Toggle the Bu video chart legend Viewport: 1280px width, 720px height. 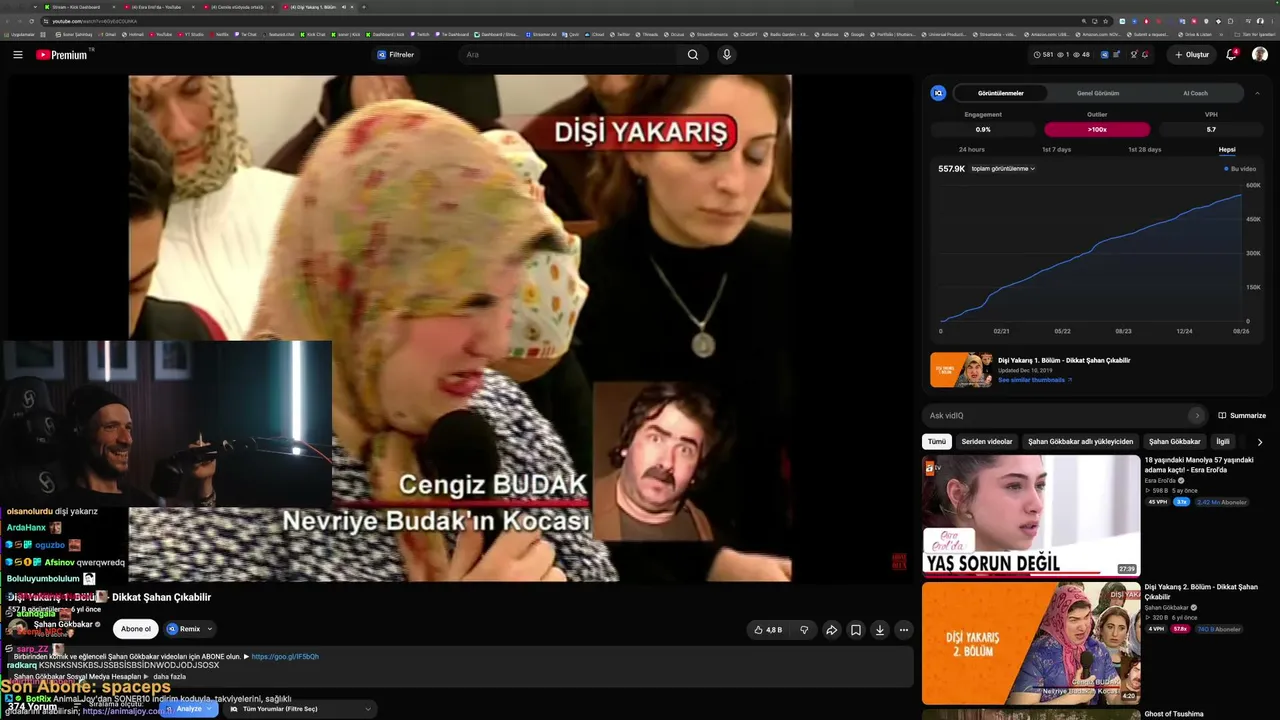coord(1240,169)
